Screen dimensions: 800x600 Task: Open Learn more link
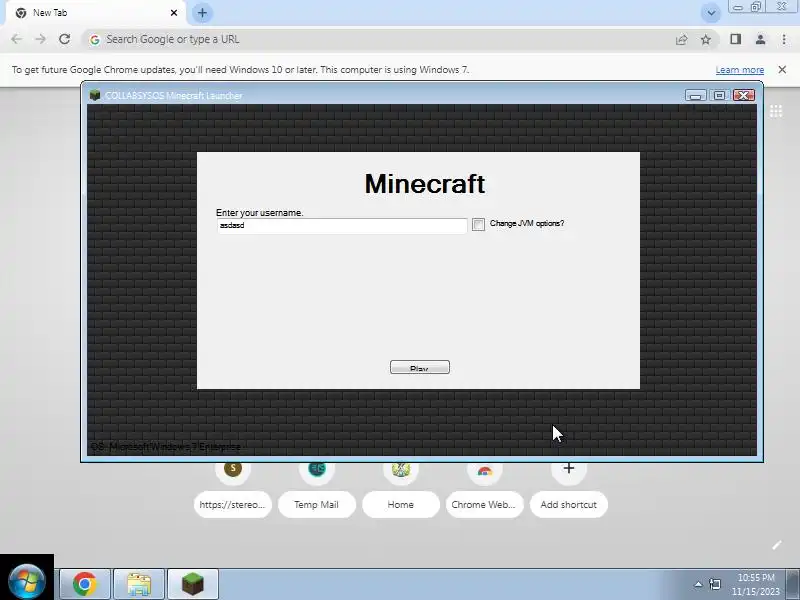739,70
